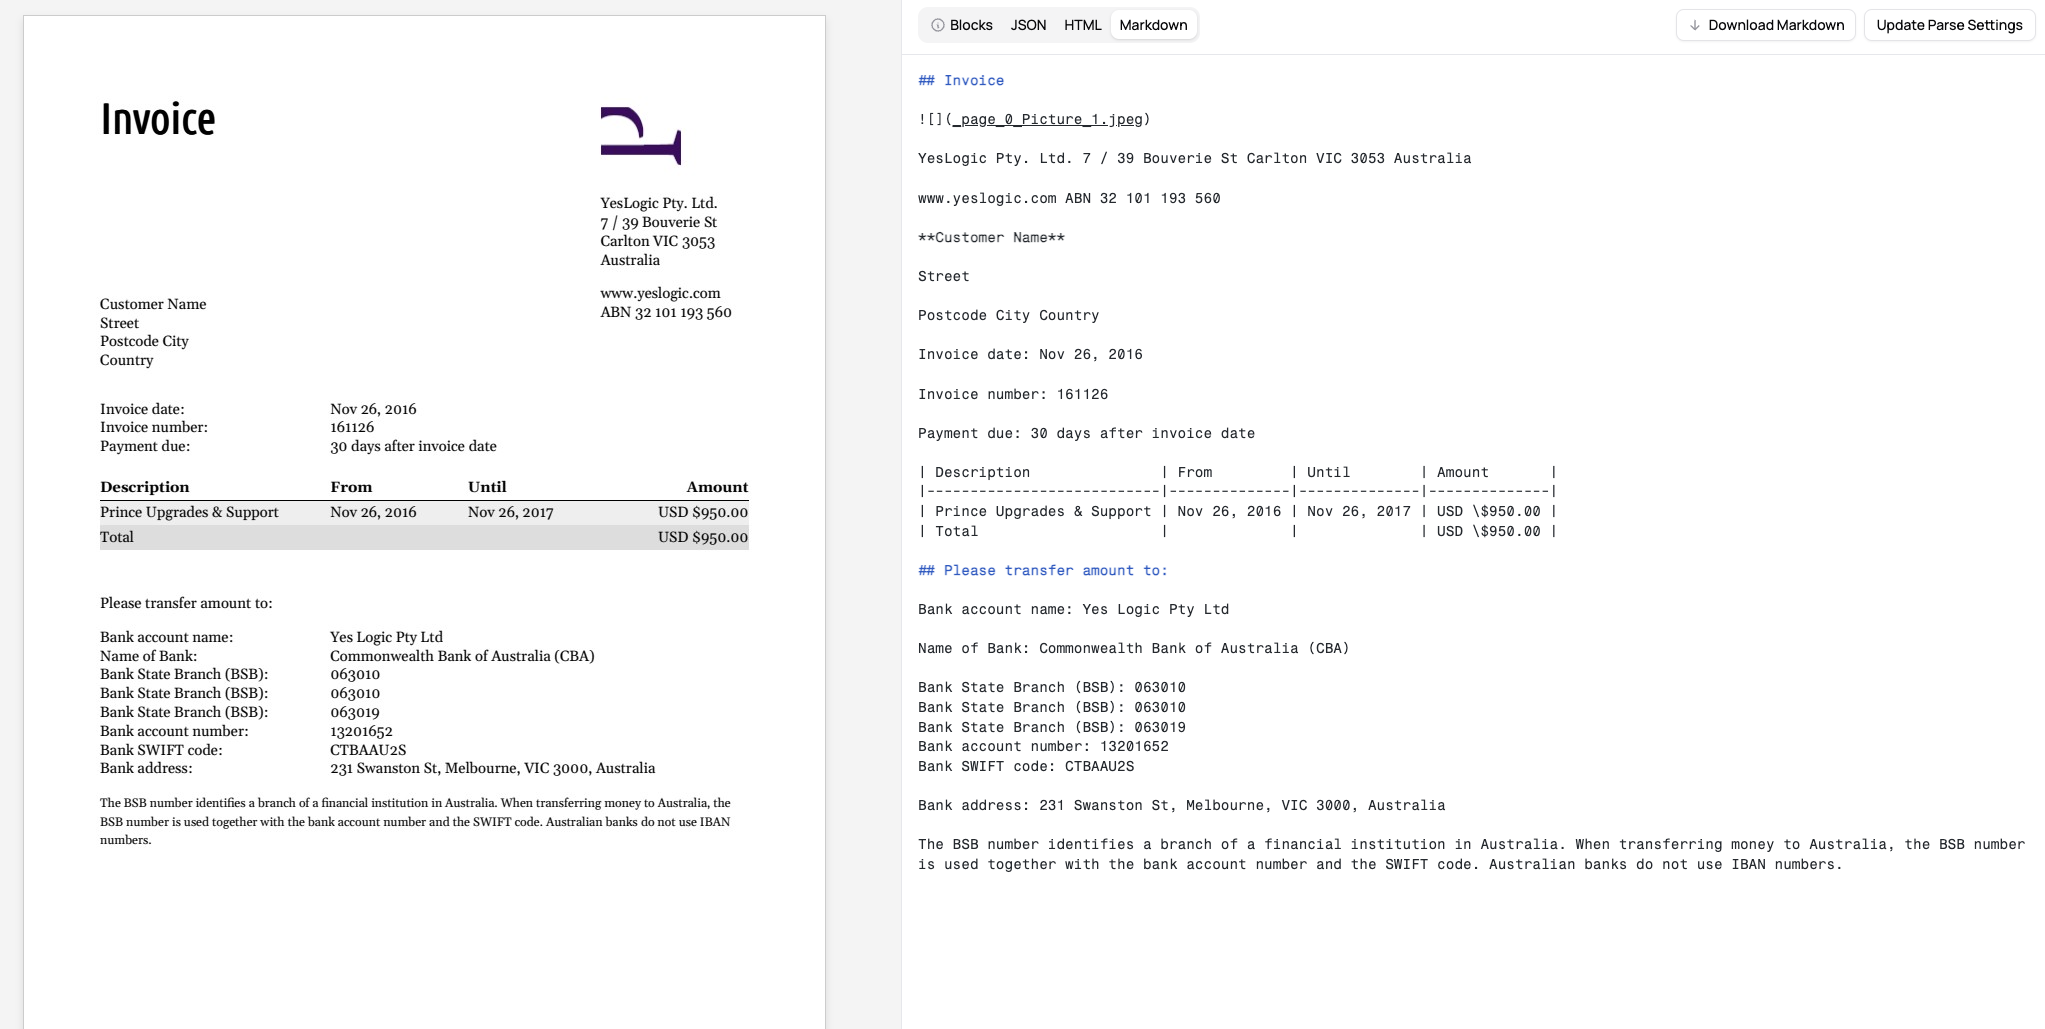Click bank account number 13201652 in invoice
Viewport: 2045px width, 1029px height.
pyautogui.click(x=361, y=731)
